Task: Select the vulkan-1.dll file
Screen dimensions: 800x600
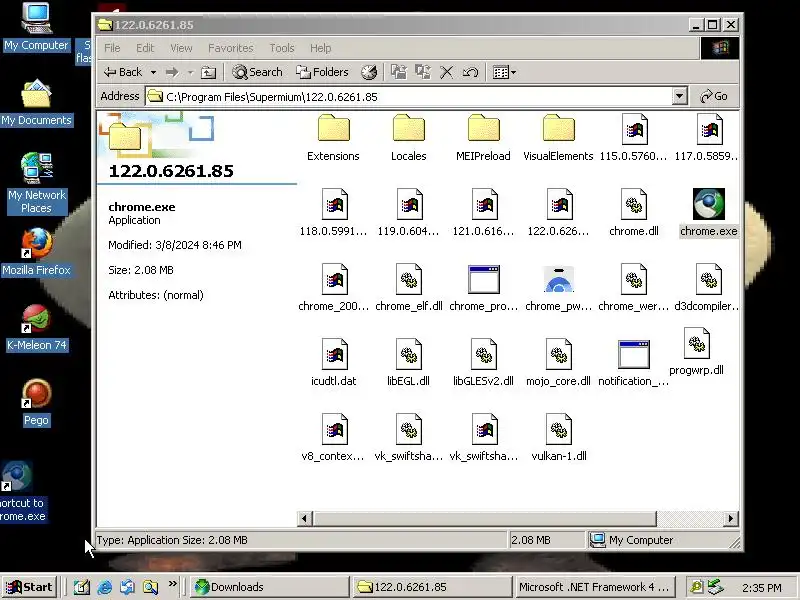Action: click(x=558, y=437)
